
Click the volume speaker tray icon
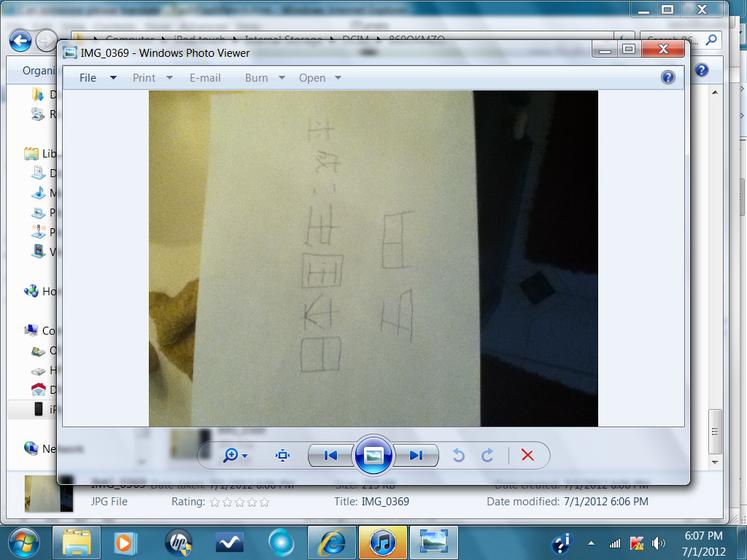point(657,543)
